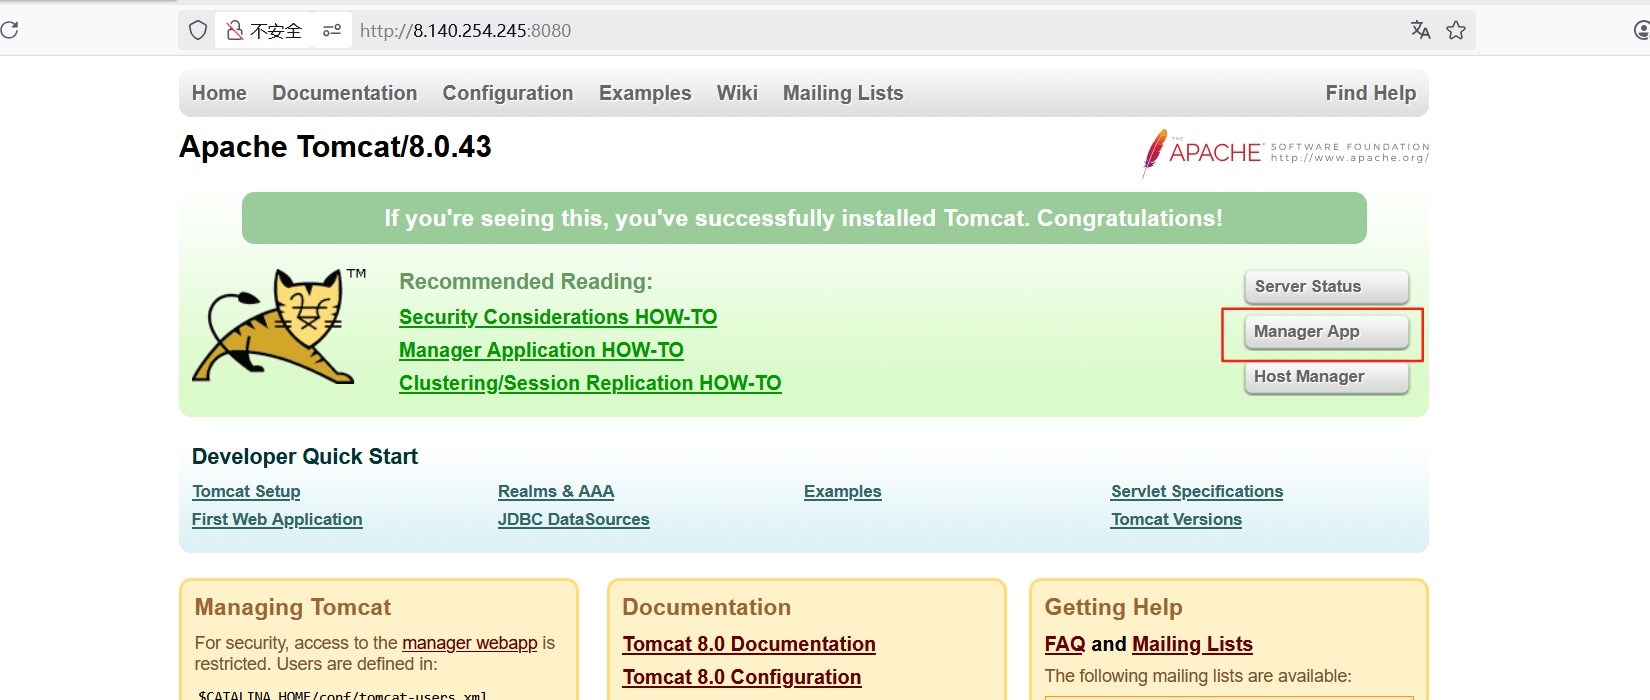The height and width of the screenshot is (700, 1650).
Task: Open the Configuration nav item
Action: click(508, 93)
